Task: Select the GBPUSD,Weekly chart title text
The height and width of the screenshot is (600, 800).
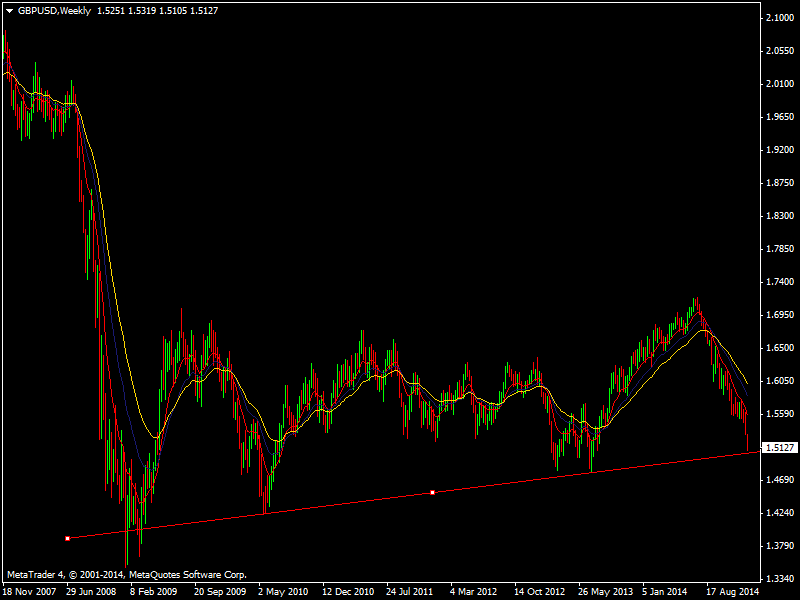Action: click(54, 11)
